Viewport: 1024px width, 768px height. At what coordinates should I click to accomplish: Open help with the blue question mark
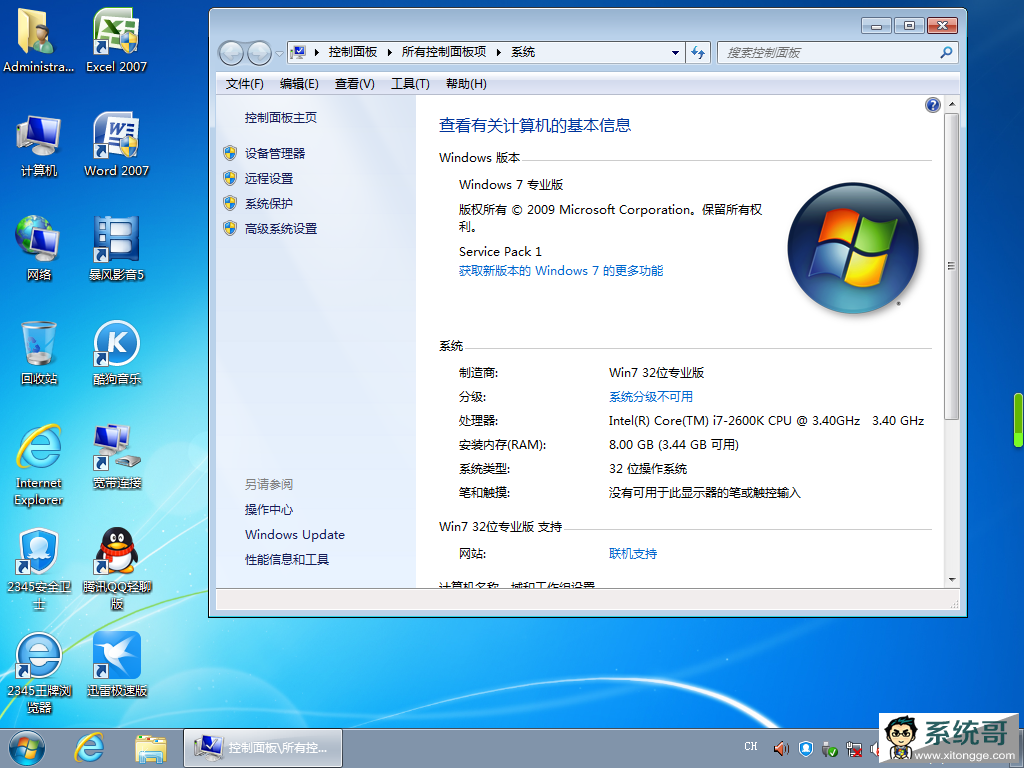(x=933, y=104)
